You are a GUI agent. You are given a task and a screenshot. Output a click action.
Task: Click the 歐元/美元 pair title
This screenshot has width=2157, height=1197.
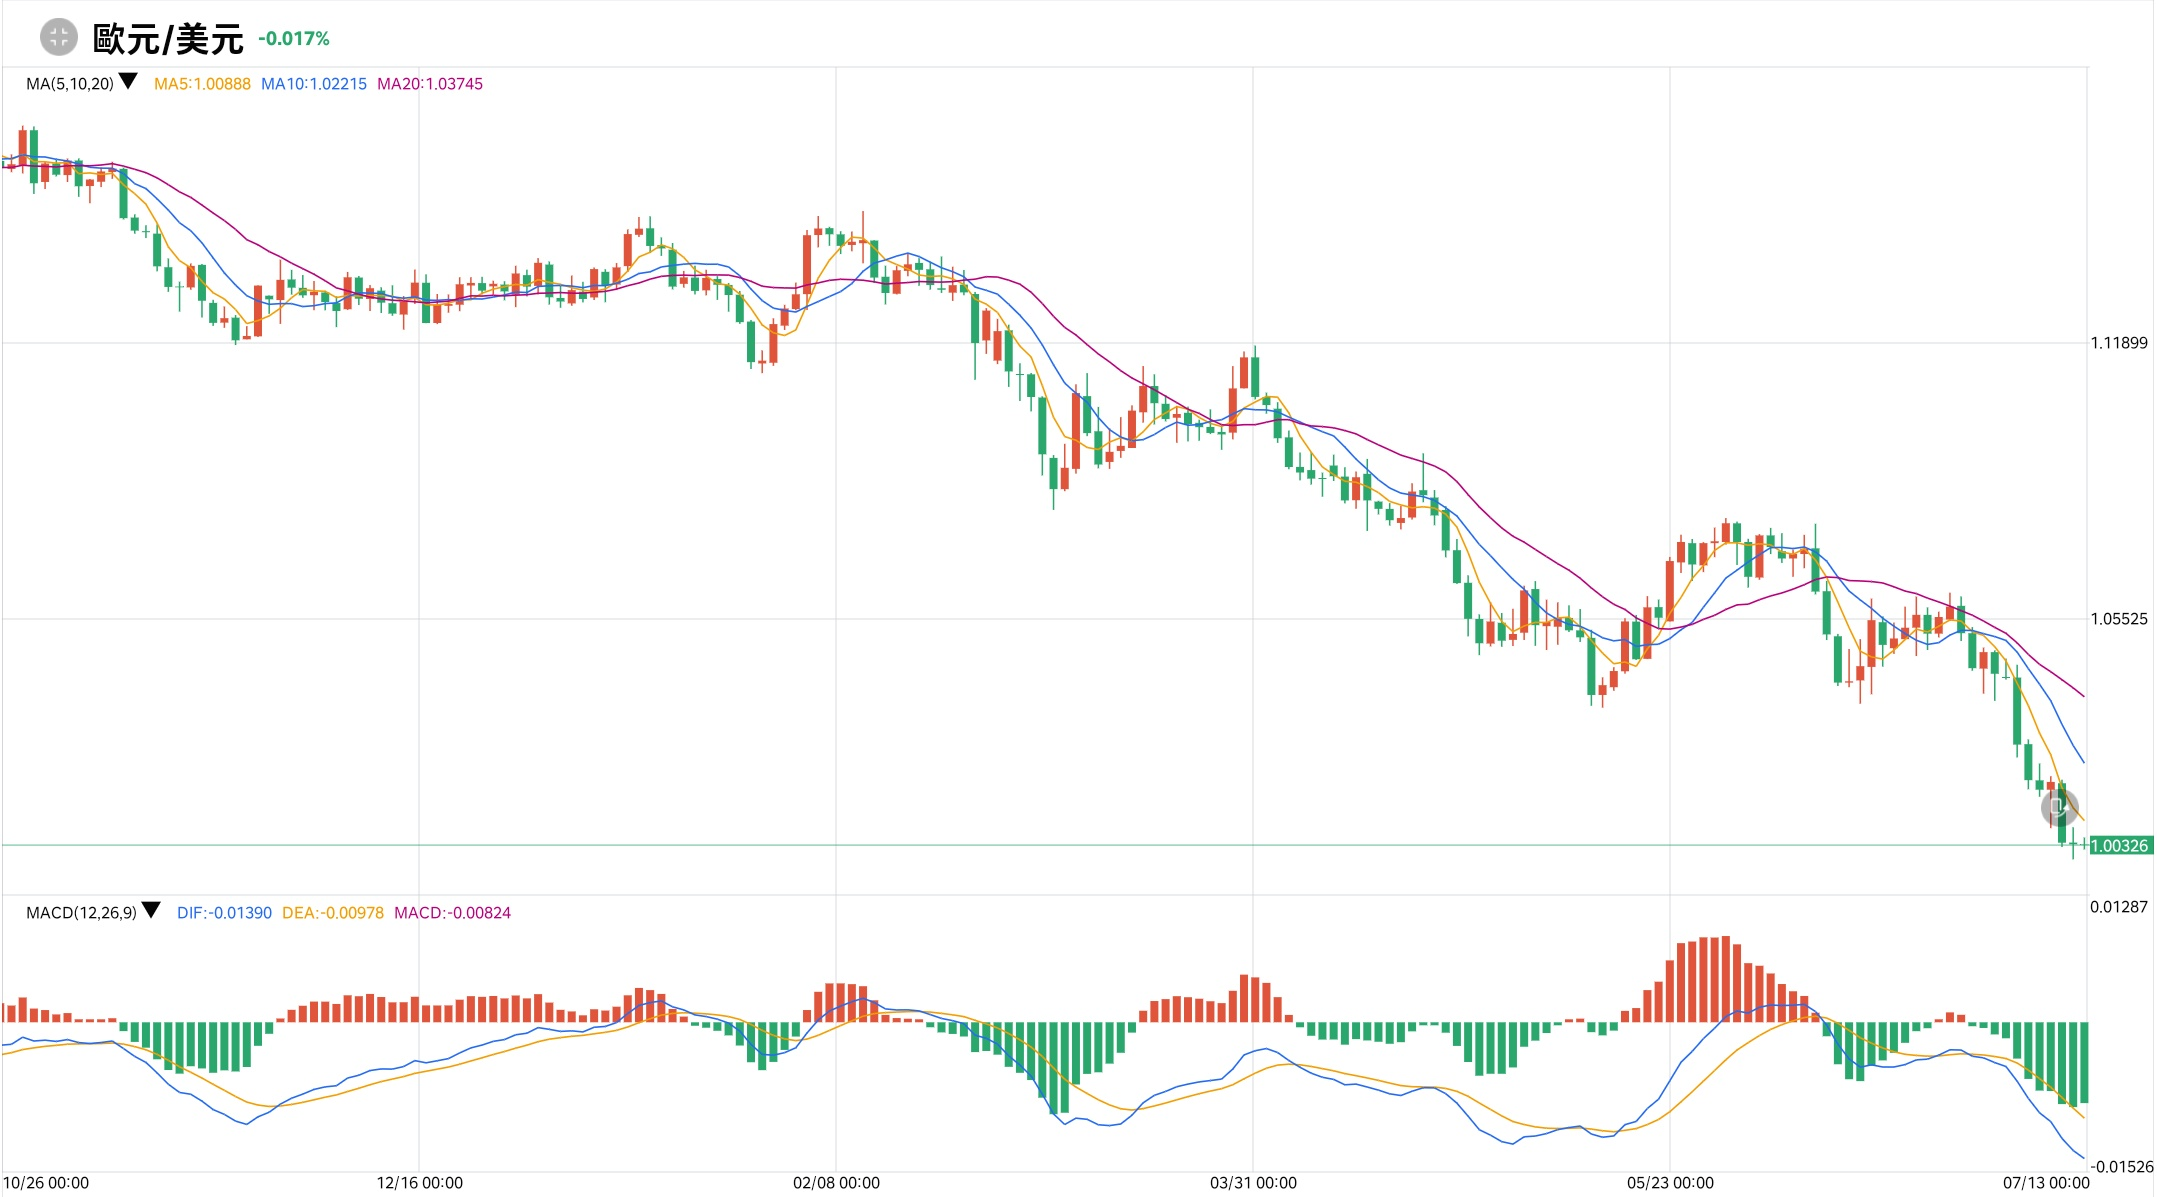[168, 39]
